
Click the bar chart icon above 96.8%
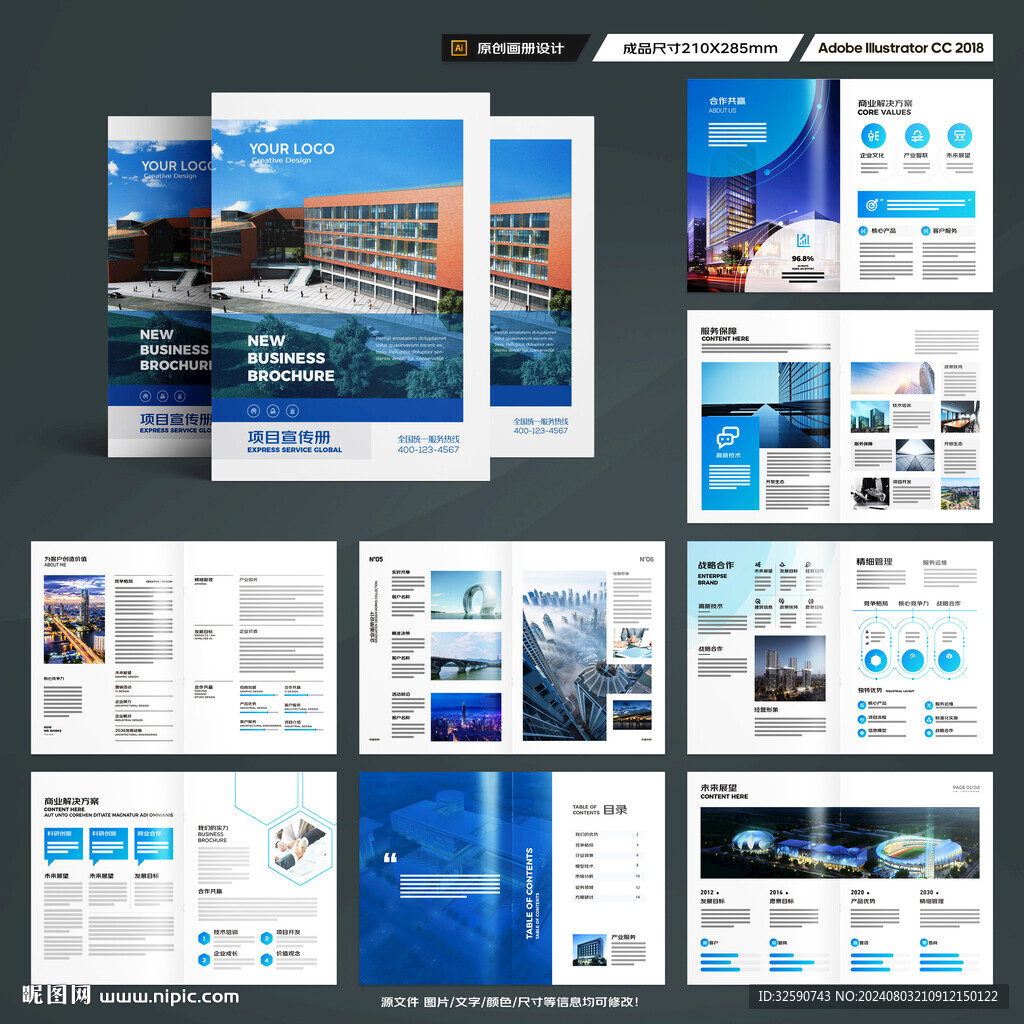click(x=803, y=240)
